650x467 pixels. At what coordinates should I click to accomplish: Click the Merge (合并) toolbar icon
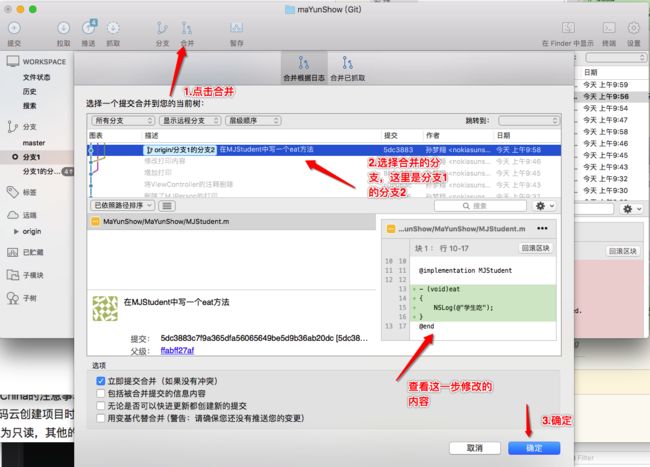point(187,28)
